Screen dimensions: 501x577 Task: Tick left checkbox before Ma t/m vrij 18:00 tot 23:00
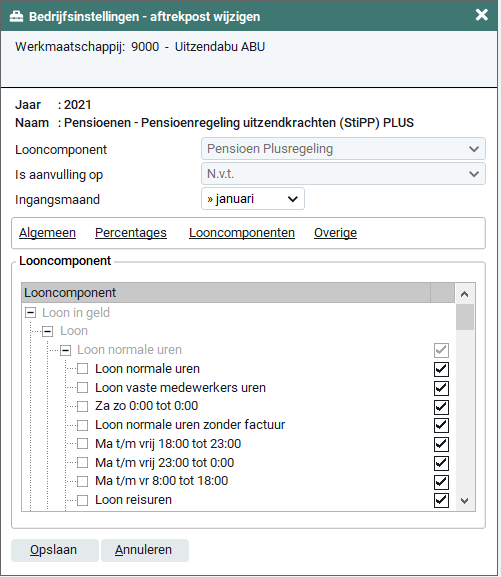82,444
